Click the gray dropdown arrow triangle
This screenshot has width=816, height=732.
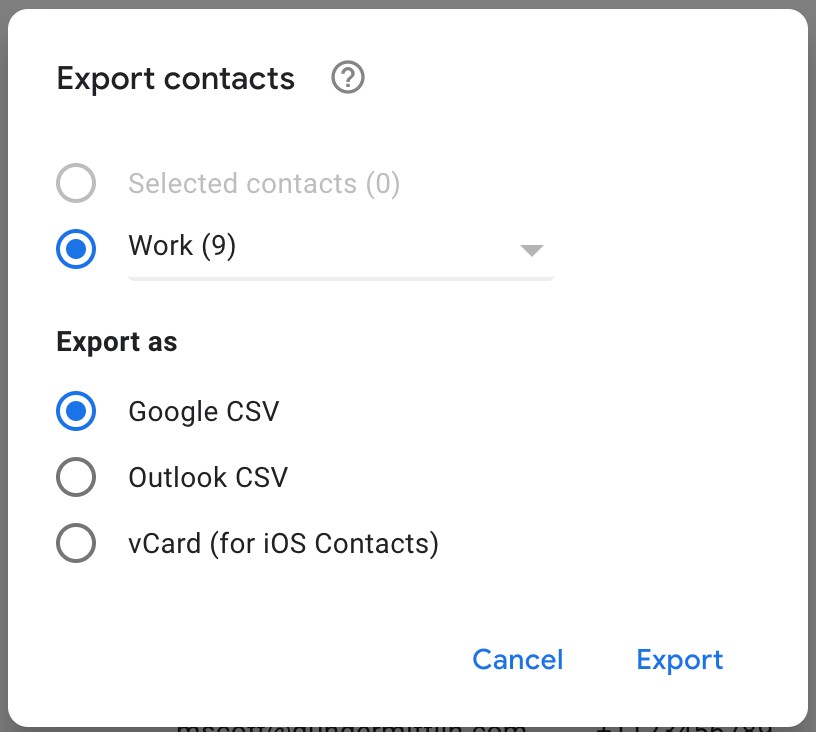tap(532, 251)
